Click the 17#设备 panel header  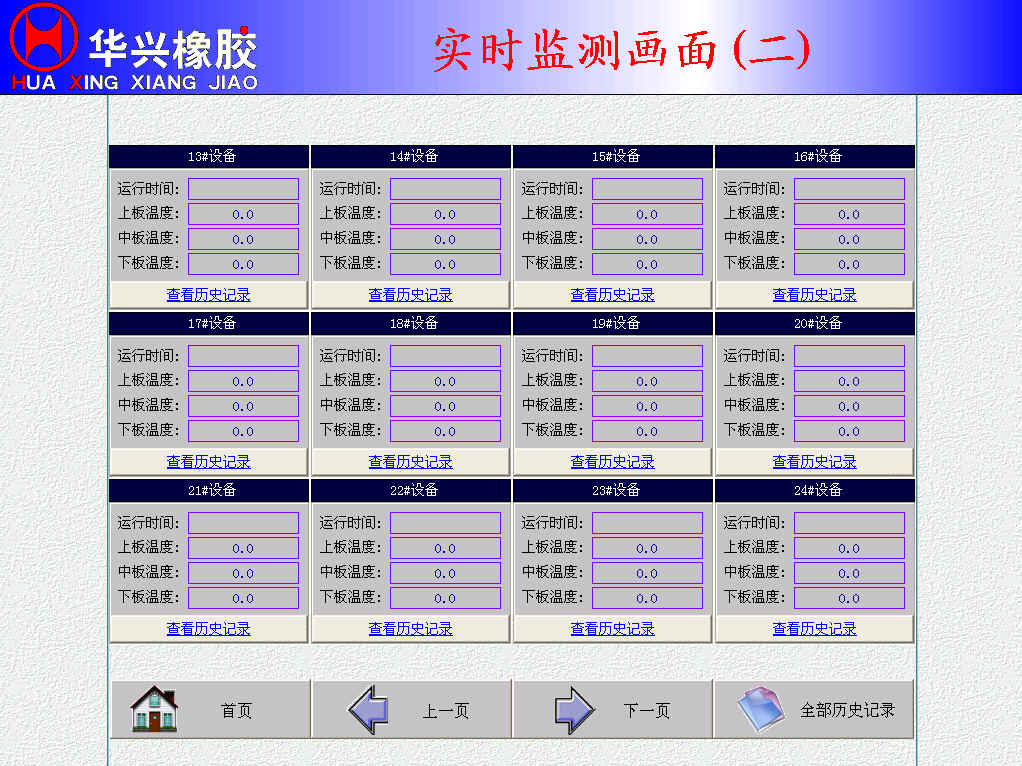tap(209, 323)
